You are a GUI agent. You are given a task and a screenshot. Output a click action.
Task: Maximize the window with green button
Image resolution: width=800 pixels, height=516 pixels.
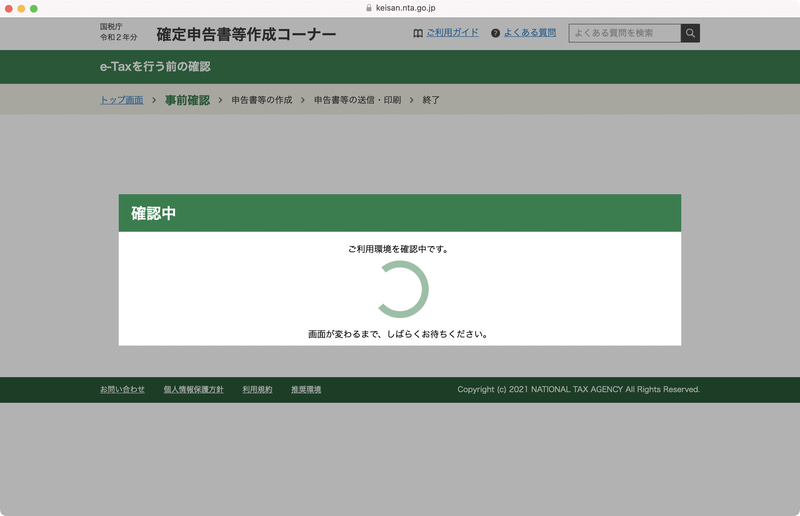pyautogui.click(x=34, y=9)
